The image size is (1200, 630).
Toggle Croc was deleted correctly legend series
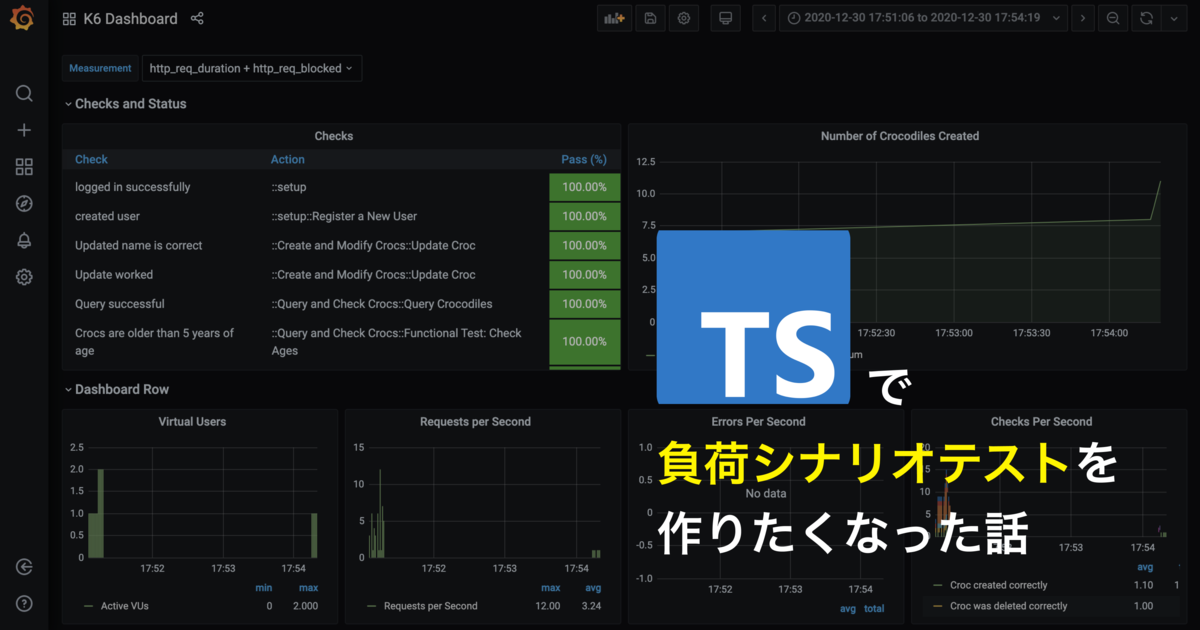1009,606
